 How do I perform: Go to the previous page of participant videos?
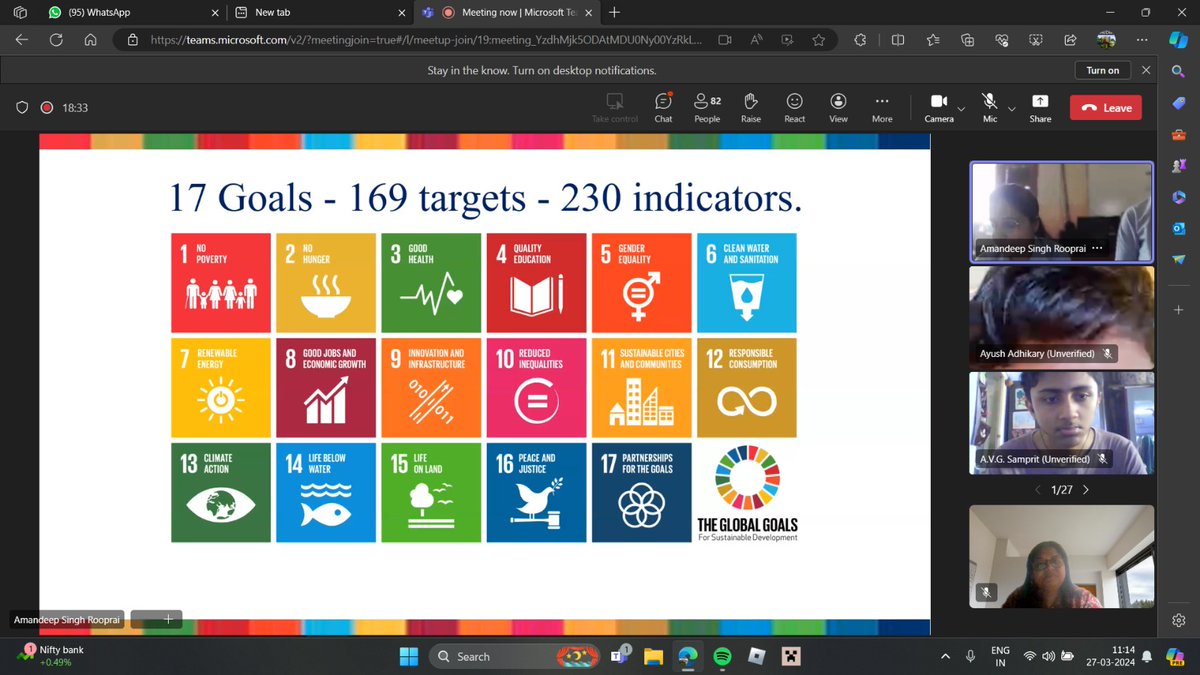[1038, 490]
